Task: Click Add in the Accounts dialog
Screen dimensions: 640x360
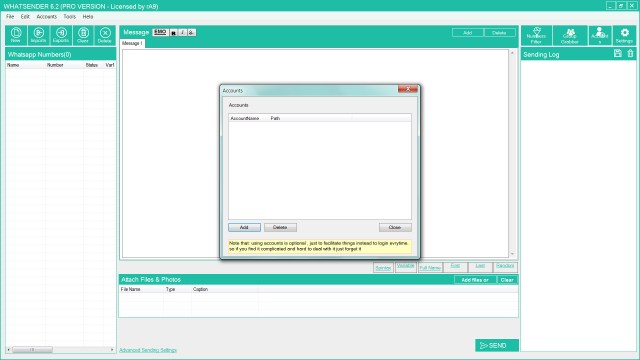Action: [244, 227]
